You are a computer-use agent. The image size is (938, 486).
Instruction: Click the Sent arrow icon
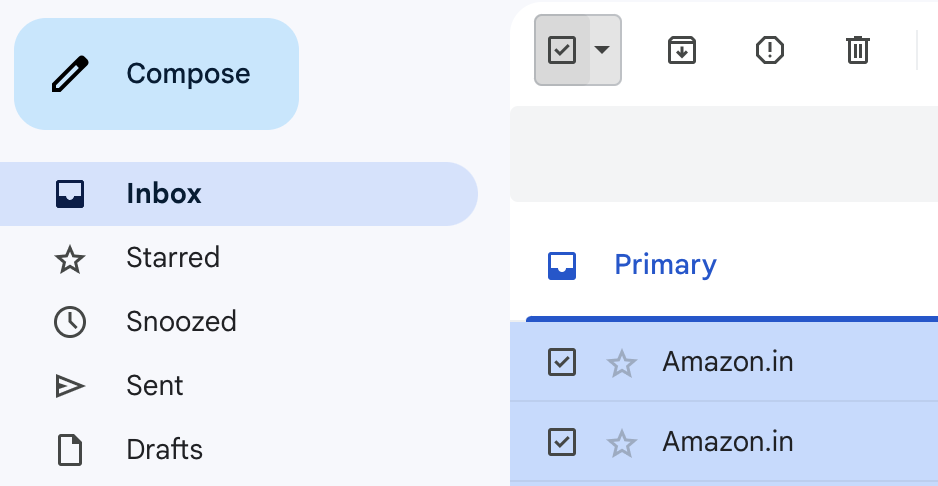(70, 386)
